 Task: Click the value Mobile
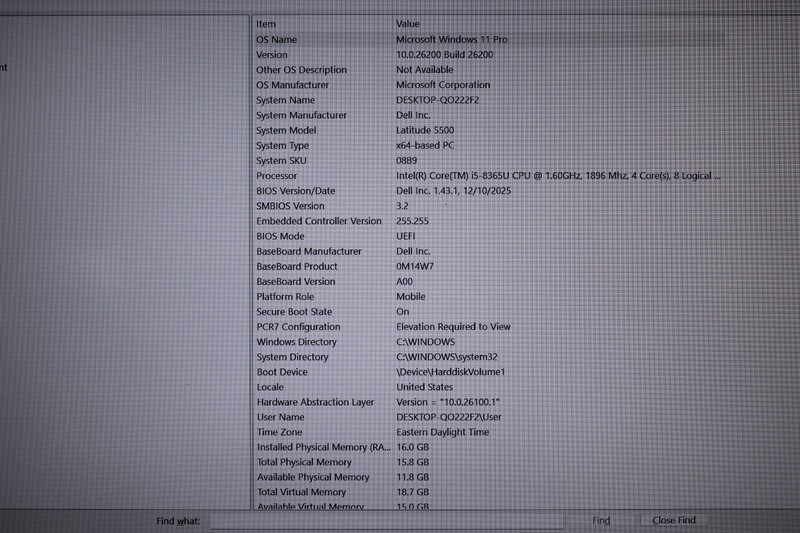(x=411, y=297)
